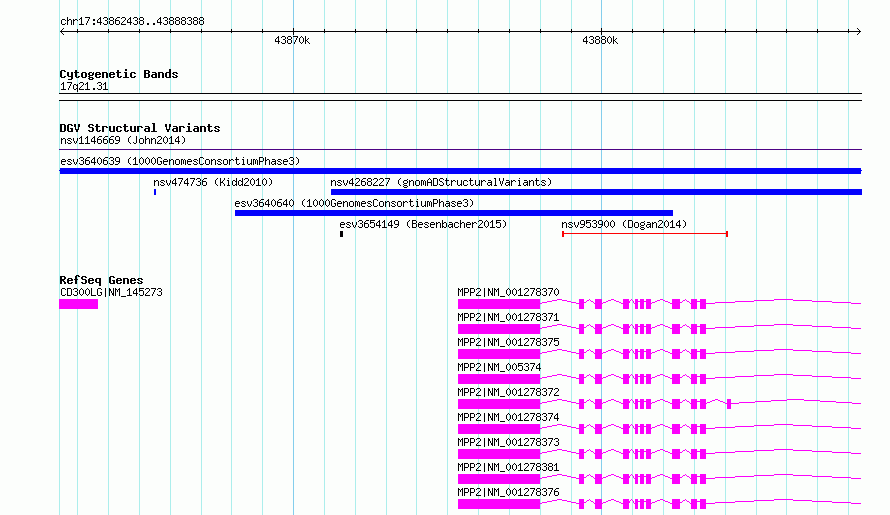The width and height of the screenshot is (890, 515).
Task: Click extra small exon of NM_001278372
Action: click(x=729, y=404)
